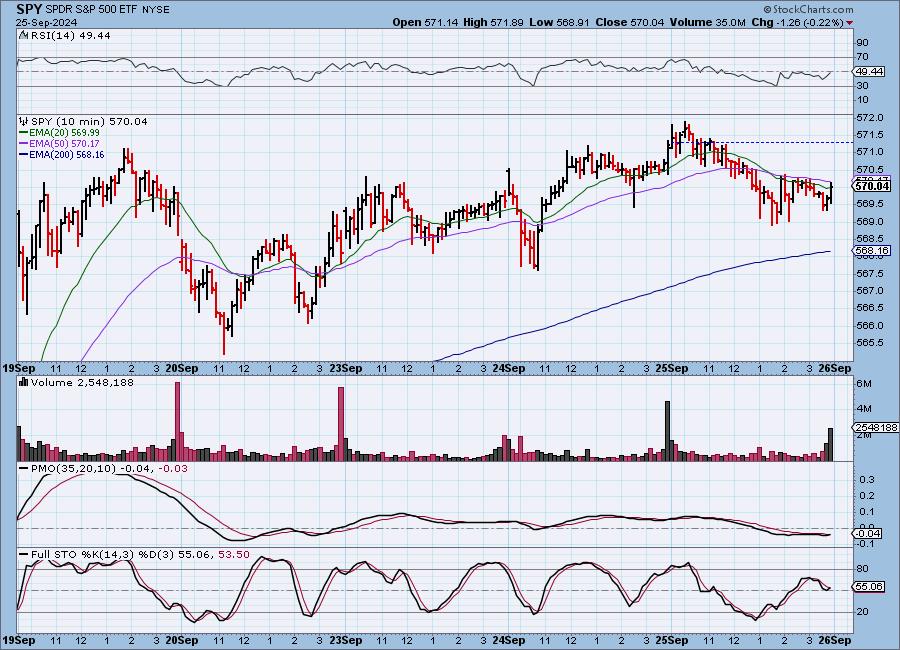Screen dimensions: 900x650
Task: Click 25Sep on the price panel time axis
Action: 672,369
